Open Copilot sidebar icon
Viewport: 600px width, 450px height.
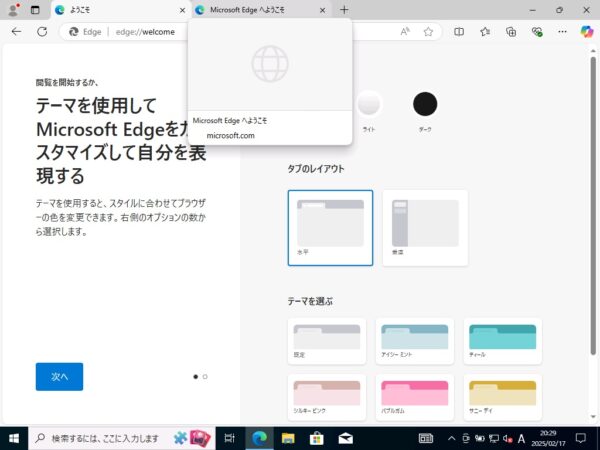click(x=587, y=32)
